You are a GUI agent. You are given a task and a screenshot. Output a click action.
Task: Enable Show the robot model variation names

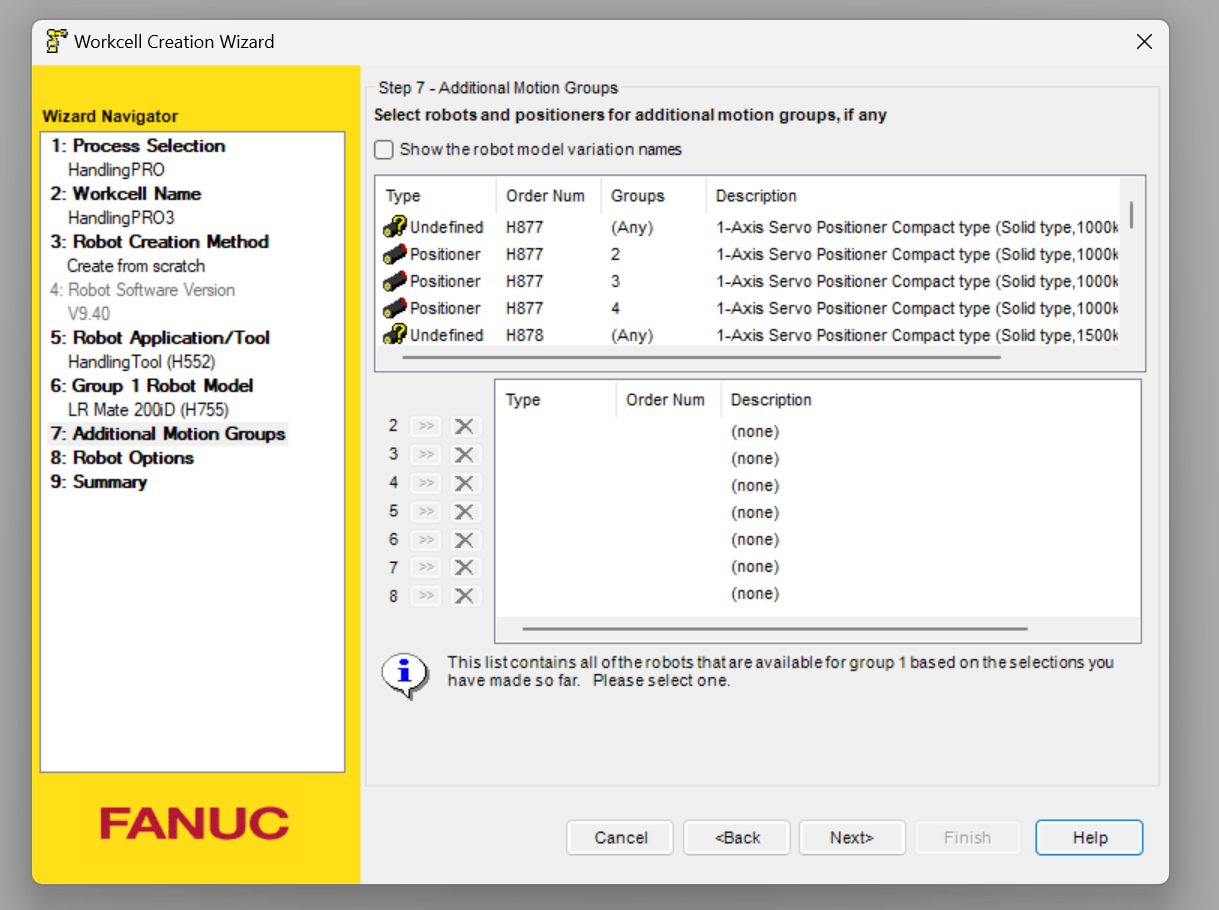tap(384, 150)
